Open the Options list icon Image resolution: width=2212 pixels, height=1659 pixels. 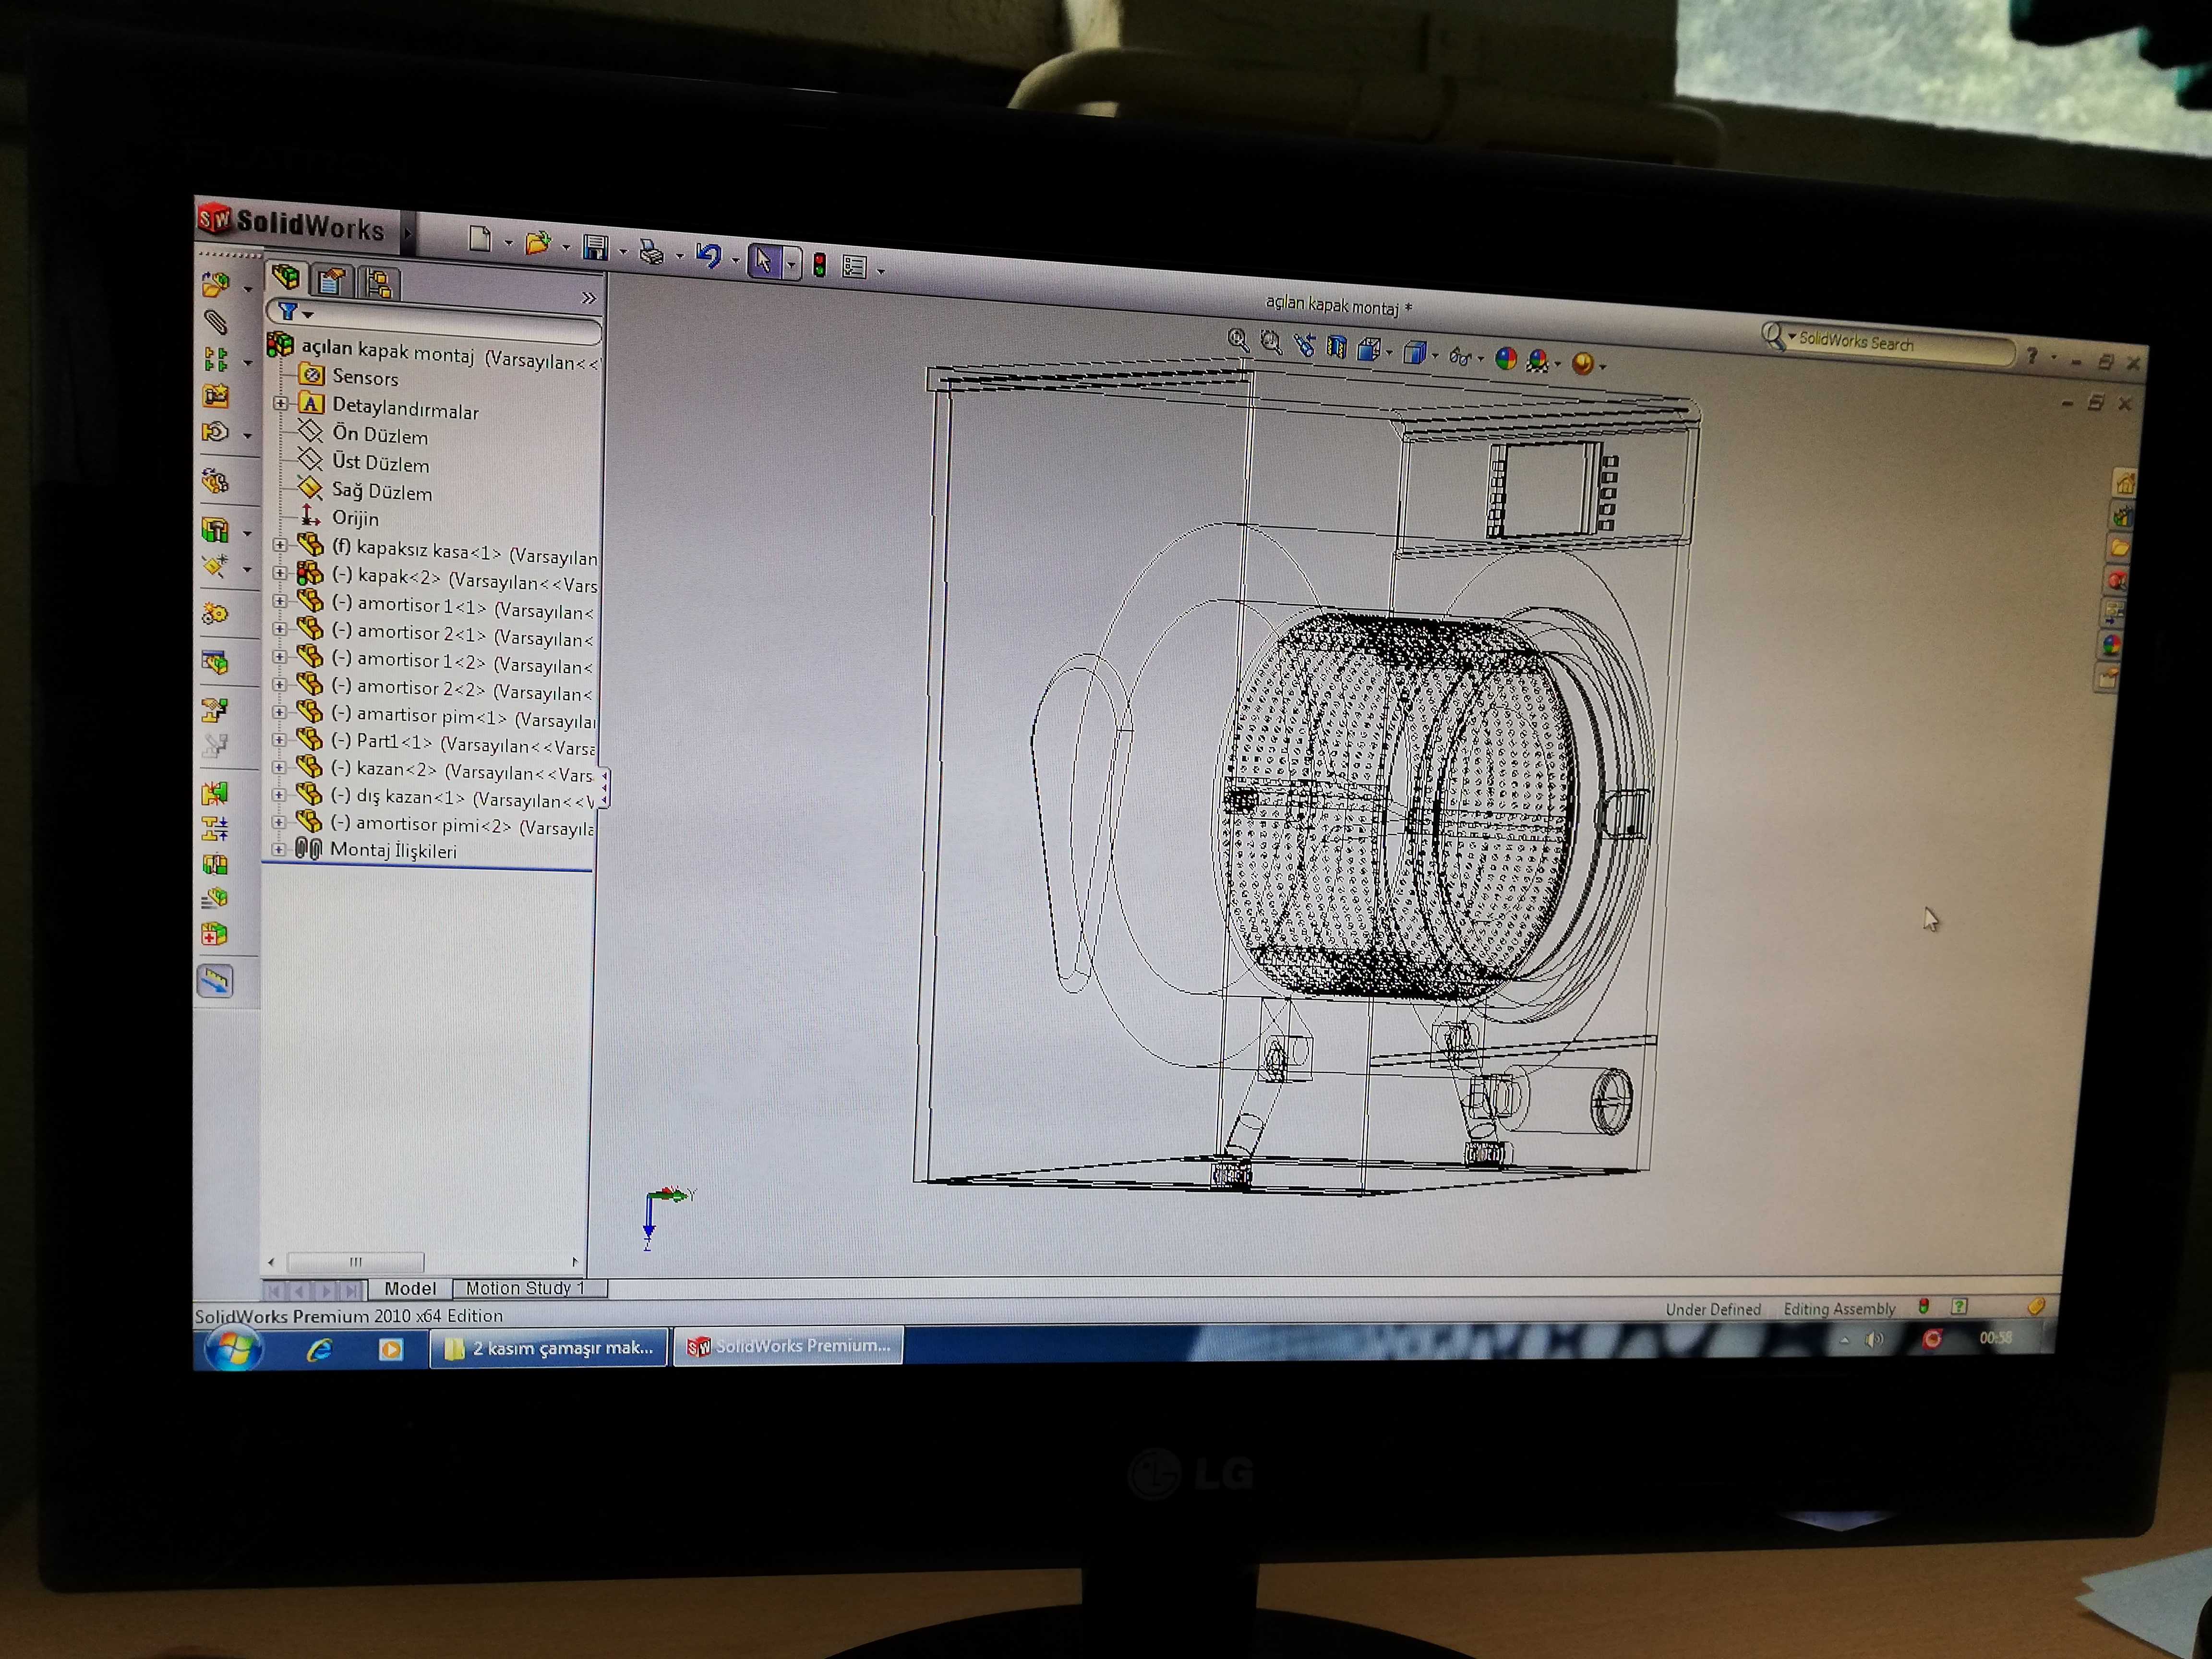point(854,267)
